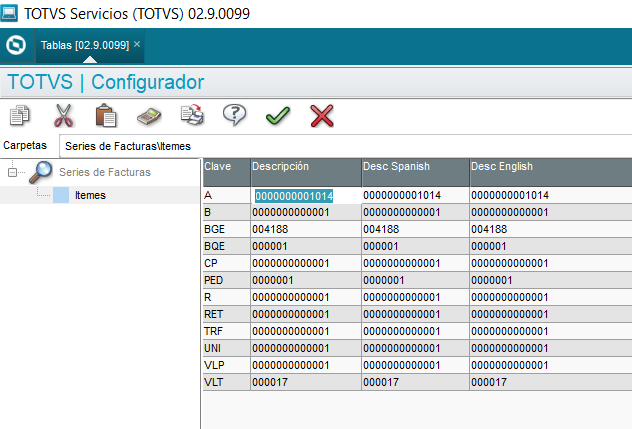Click Desc English cell 0000000001014 in row A
This screenshot has height=429, width=632.
point(551,196)
